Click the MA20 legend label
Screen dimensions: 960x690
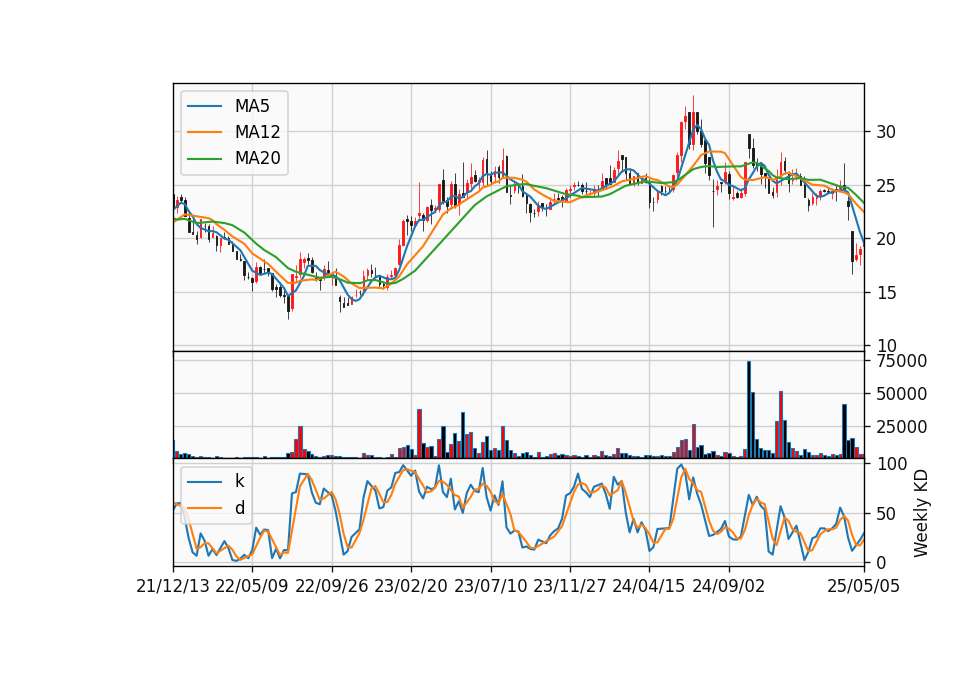click(x=257, y=158)
